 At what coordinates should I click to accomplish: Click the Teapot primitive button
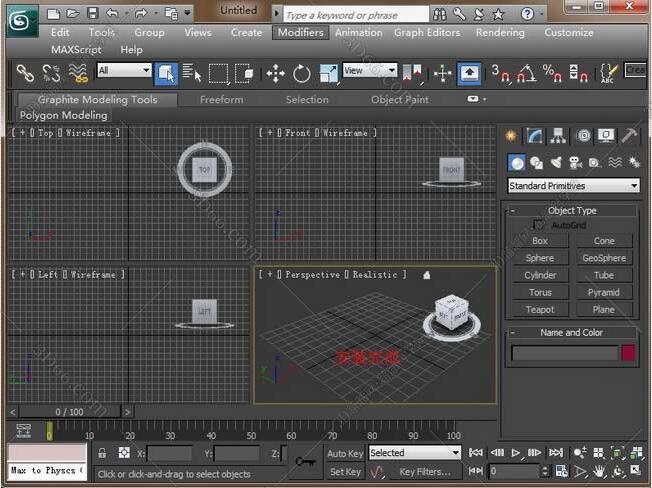click(540, 310)
